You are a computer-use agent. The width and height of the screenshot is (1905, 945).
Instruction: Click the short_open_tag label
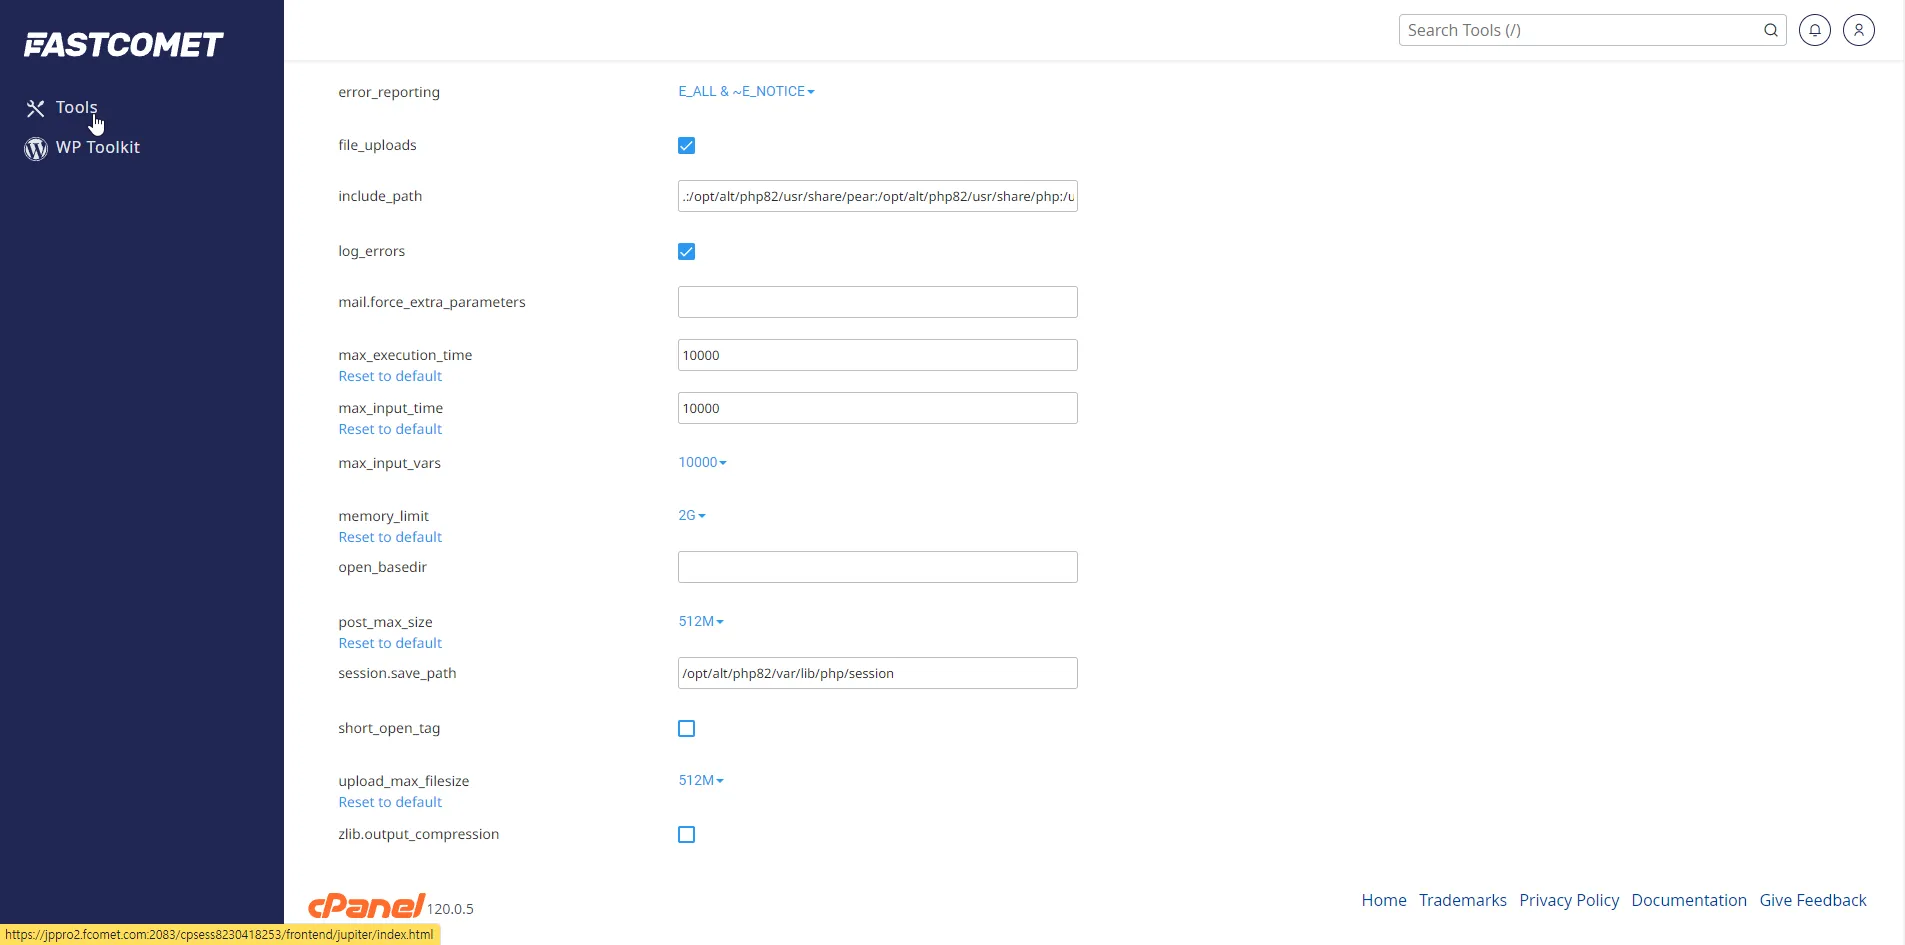click(389, 728)
